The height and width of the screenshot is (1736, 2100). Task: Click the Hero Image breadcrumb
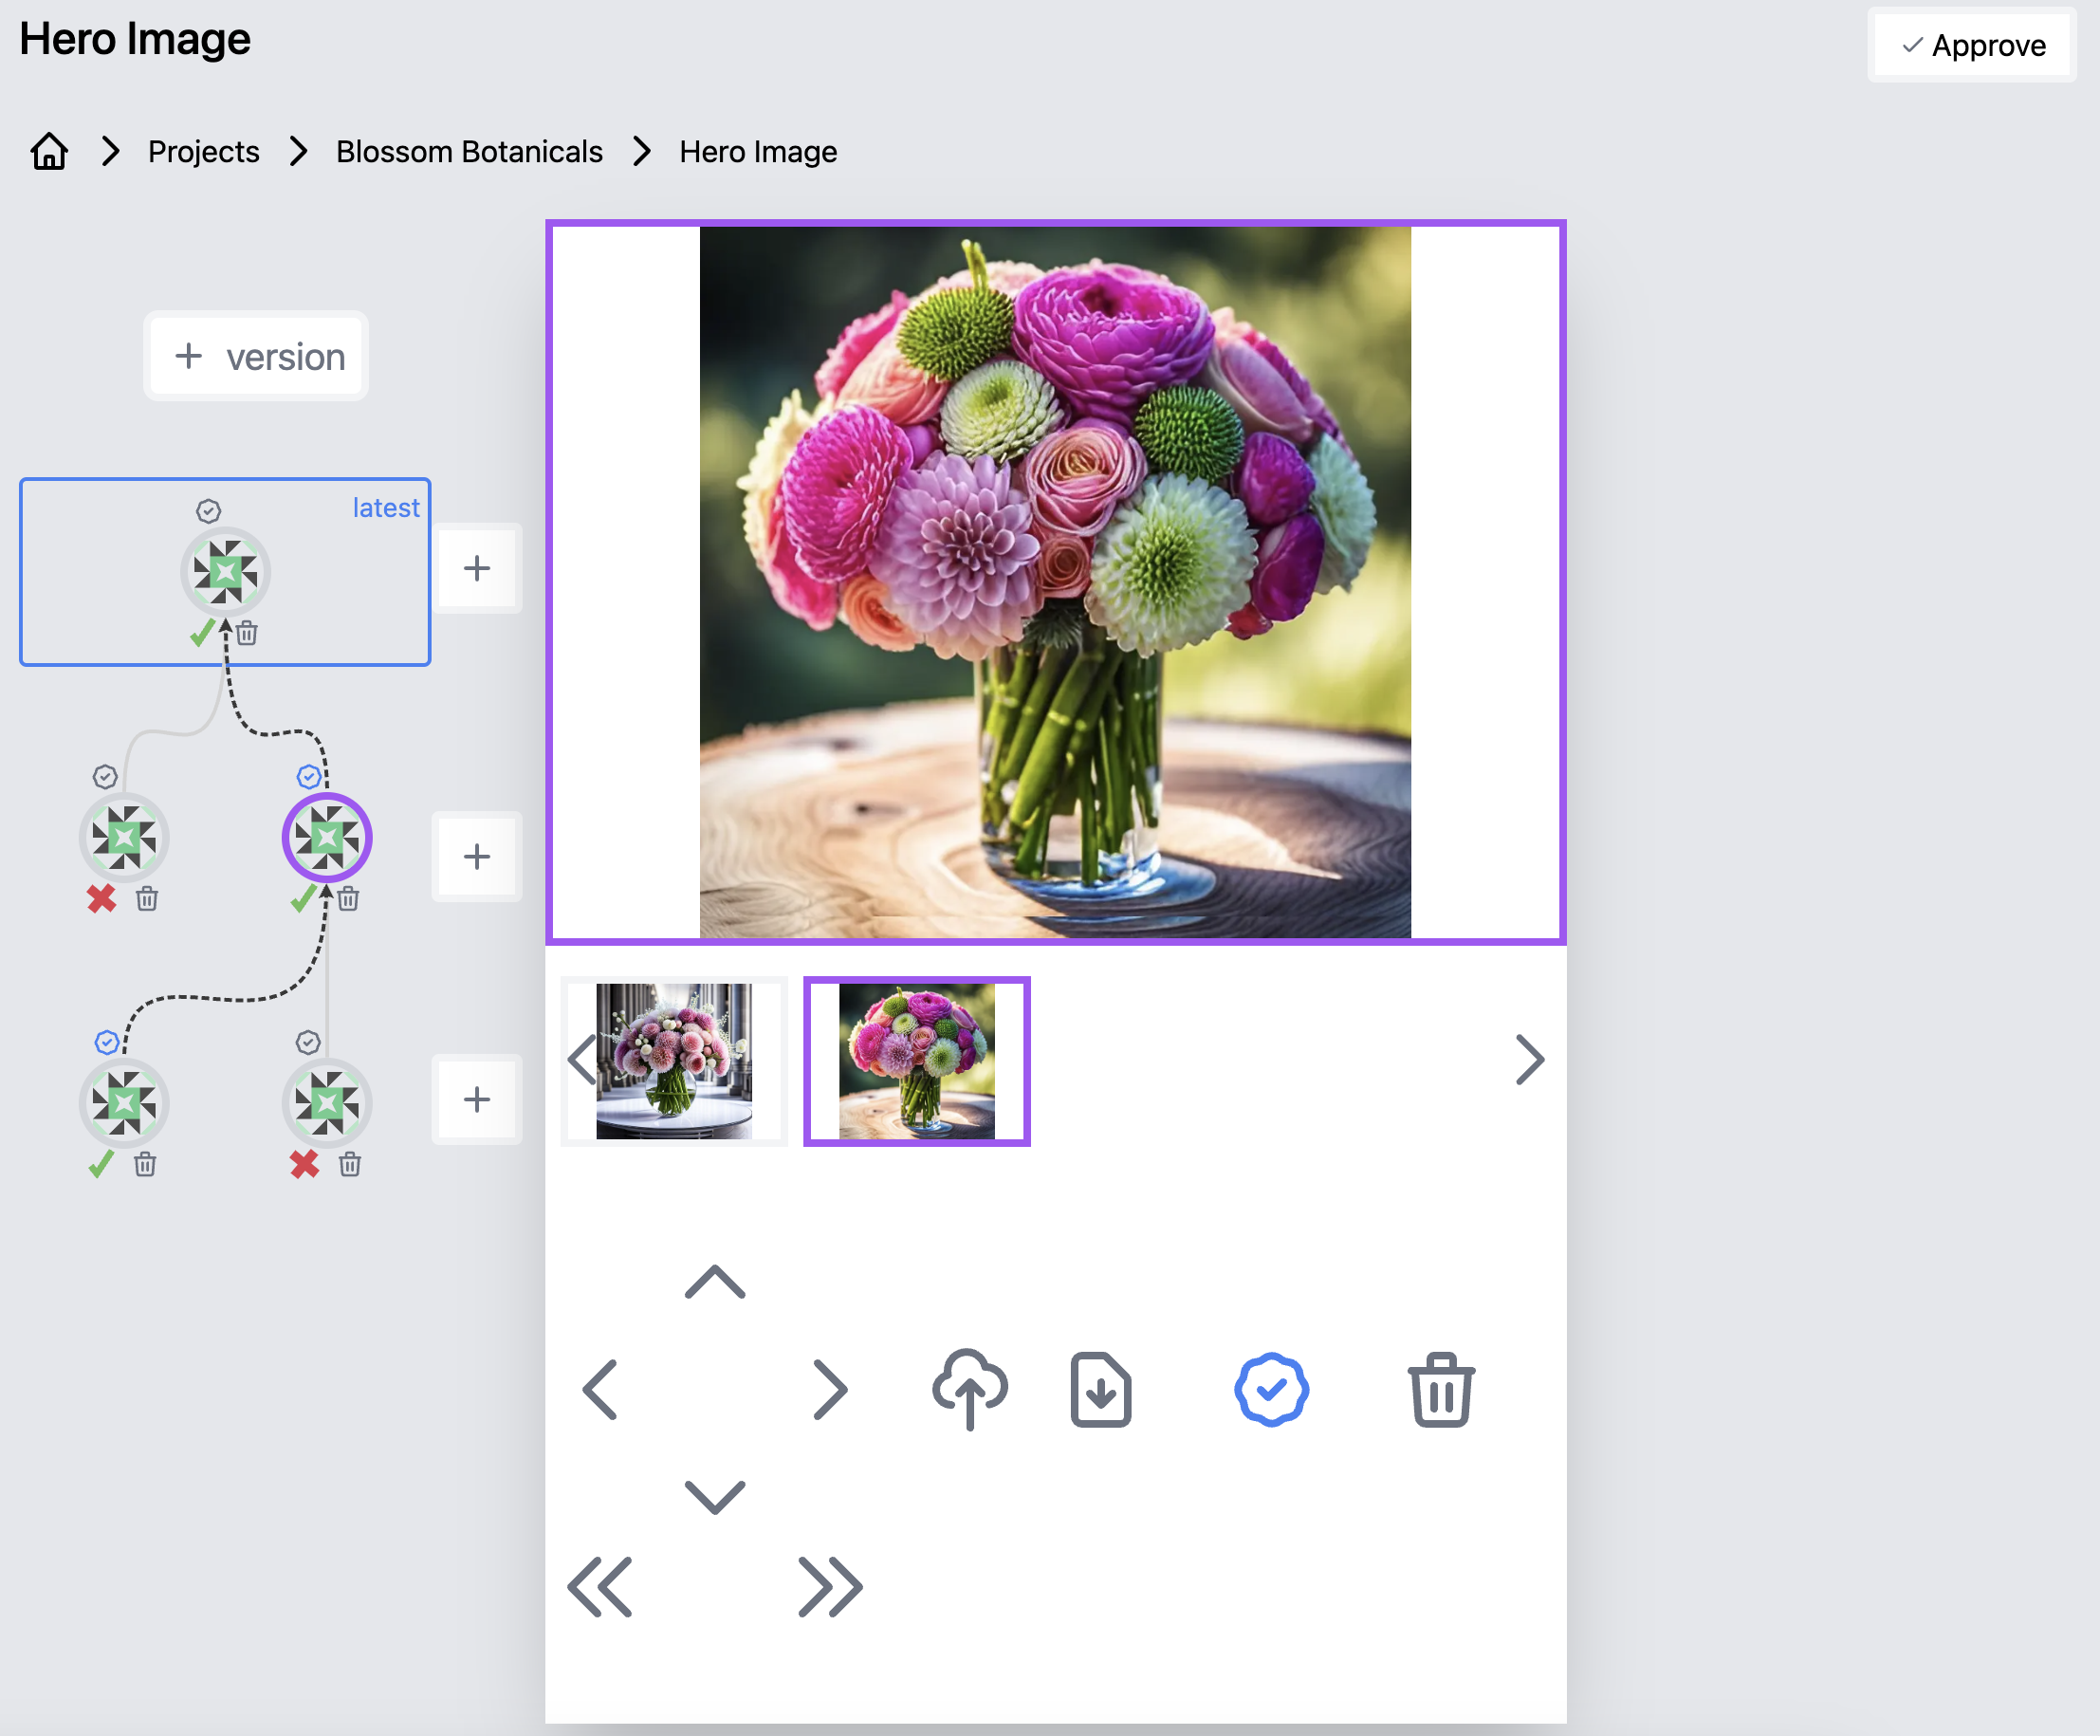click(758, 152)
